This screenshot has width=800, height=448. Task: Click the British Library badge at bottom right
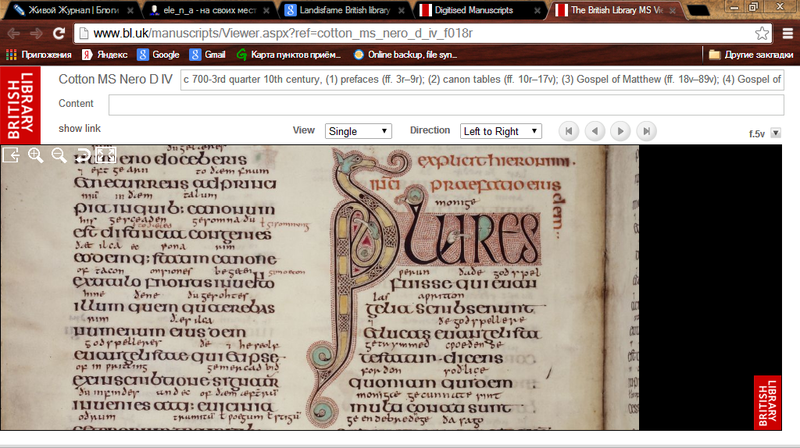point(767,403)
